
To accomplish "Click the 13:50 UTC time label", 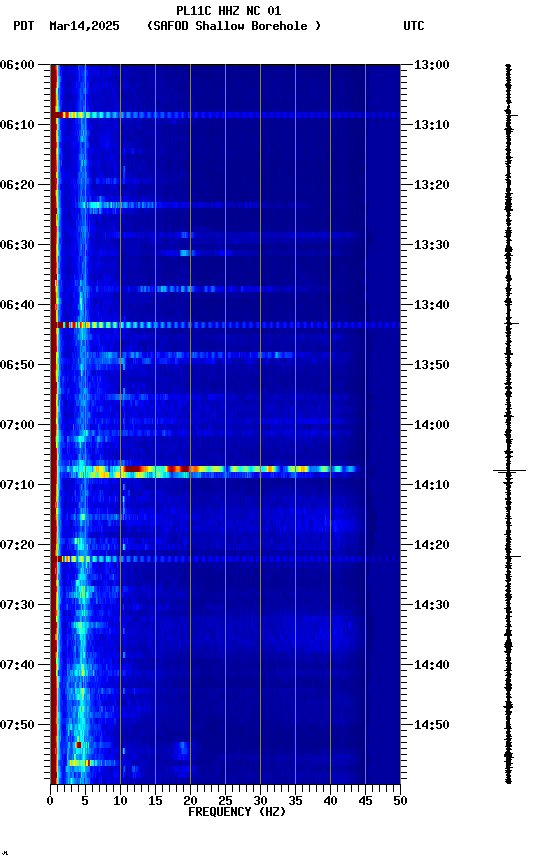I will pyautogui.click(x=432, y=365).
